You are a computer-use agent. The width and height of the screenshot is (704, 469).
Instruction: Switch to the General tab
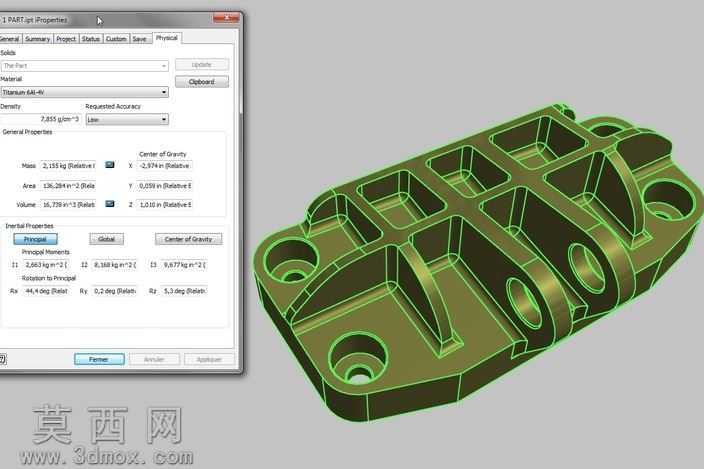[x=10, y=39]
